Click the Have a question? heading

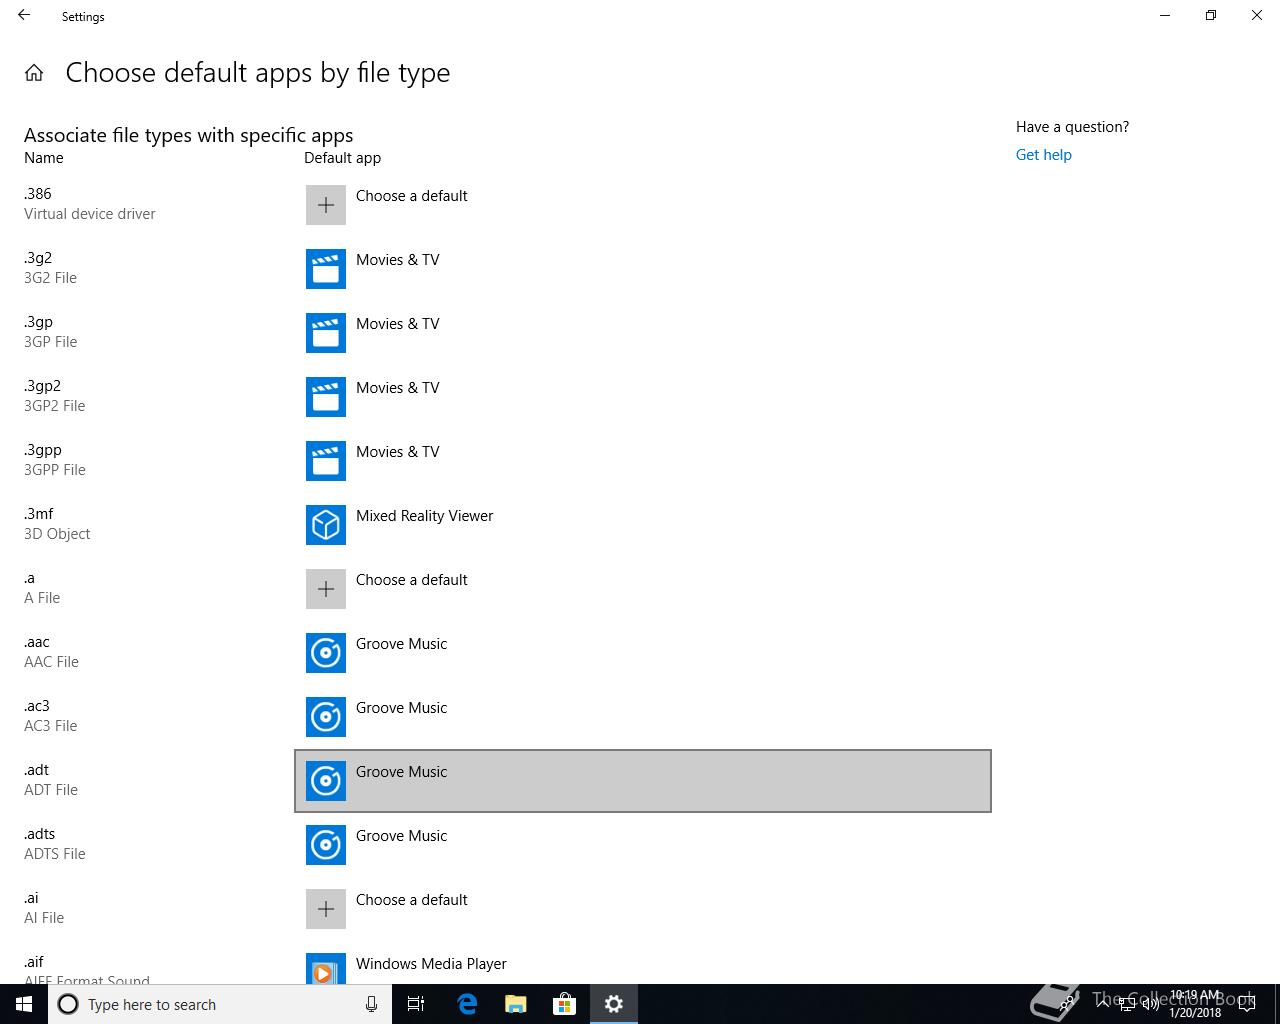[x=1072, y=127]
